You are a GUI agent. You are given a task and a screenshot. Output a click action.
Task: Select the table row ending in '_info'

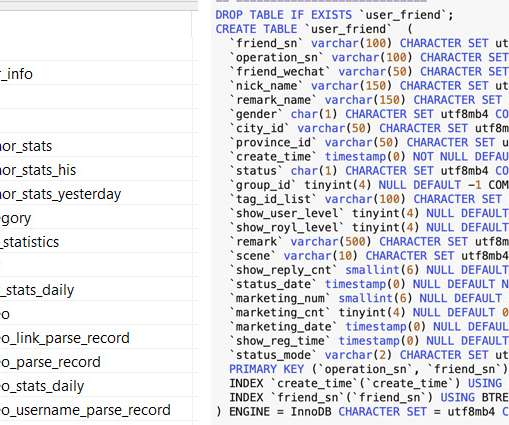tap(96, 74)
